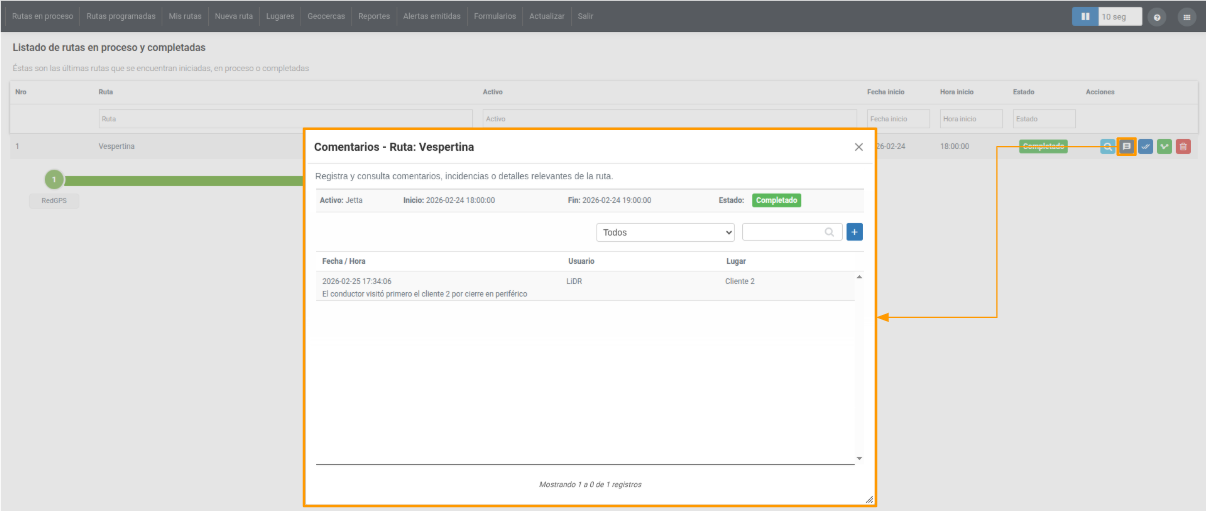Viewport: 1206px width, 511px height.
Task: Click the Hora inicio filter field
Action: pyautogui.click(x=971, y=118)
